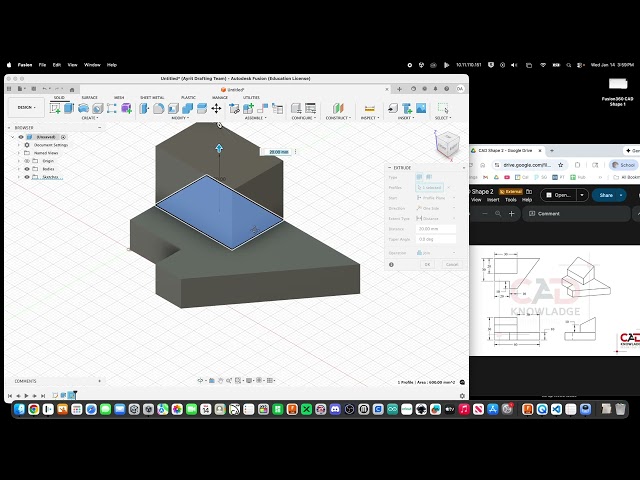The image size is (640, 480).
Task: Open the Operation Join dropdown
Action: tap(436, 253)
